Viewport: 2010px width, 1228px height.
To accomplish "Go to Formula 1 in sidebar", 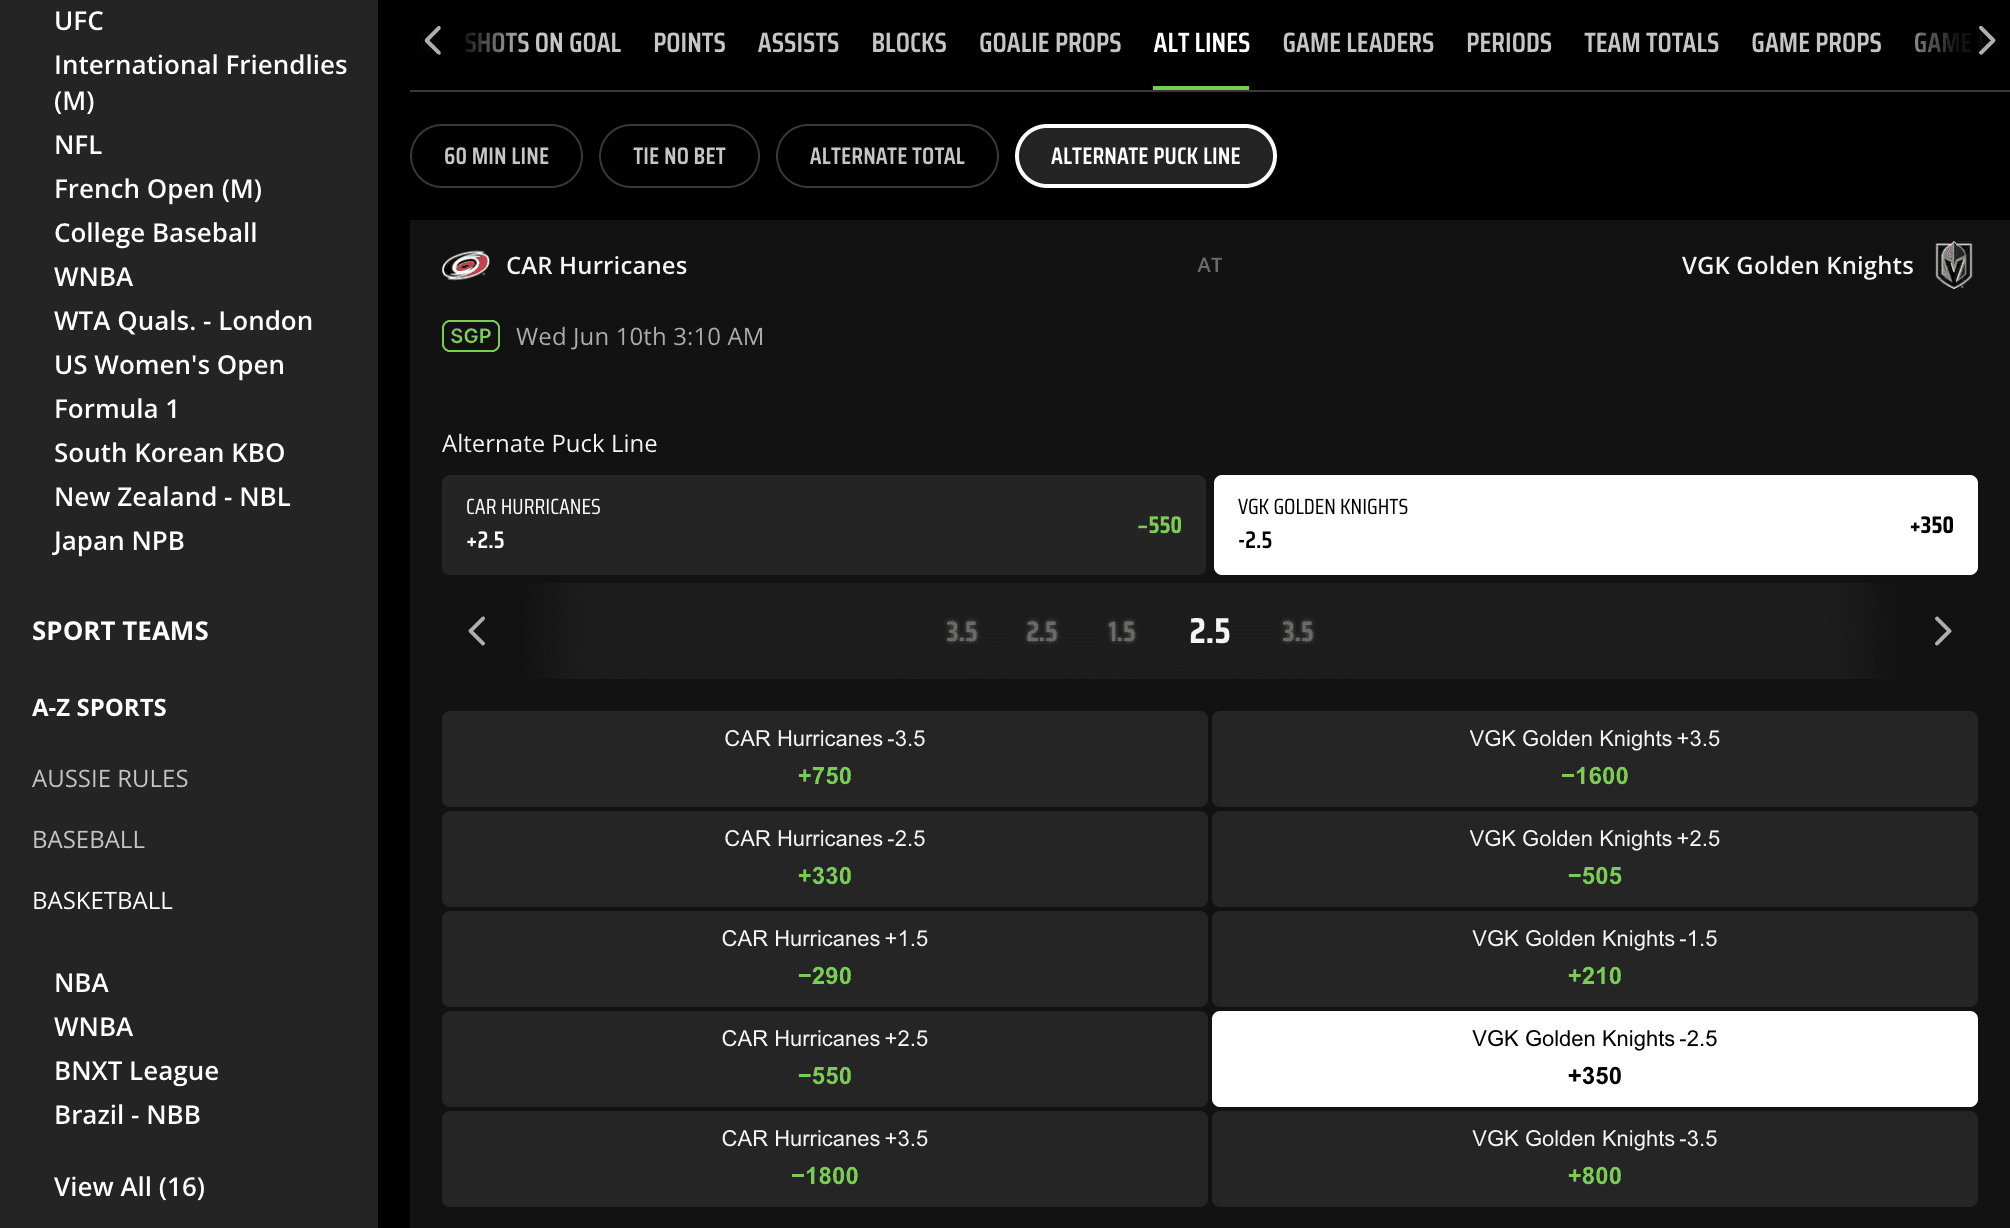I will pos(116,409).
